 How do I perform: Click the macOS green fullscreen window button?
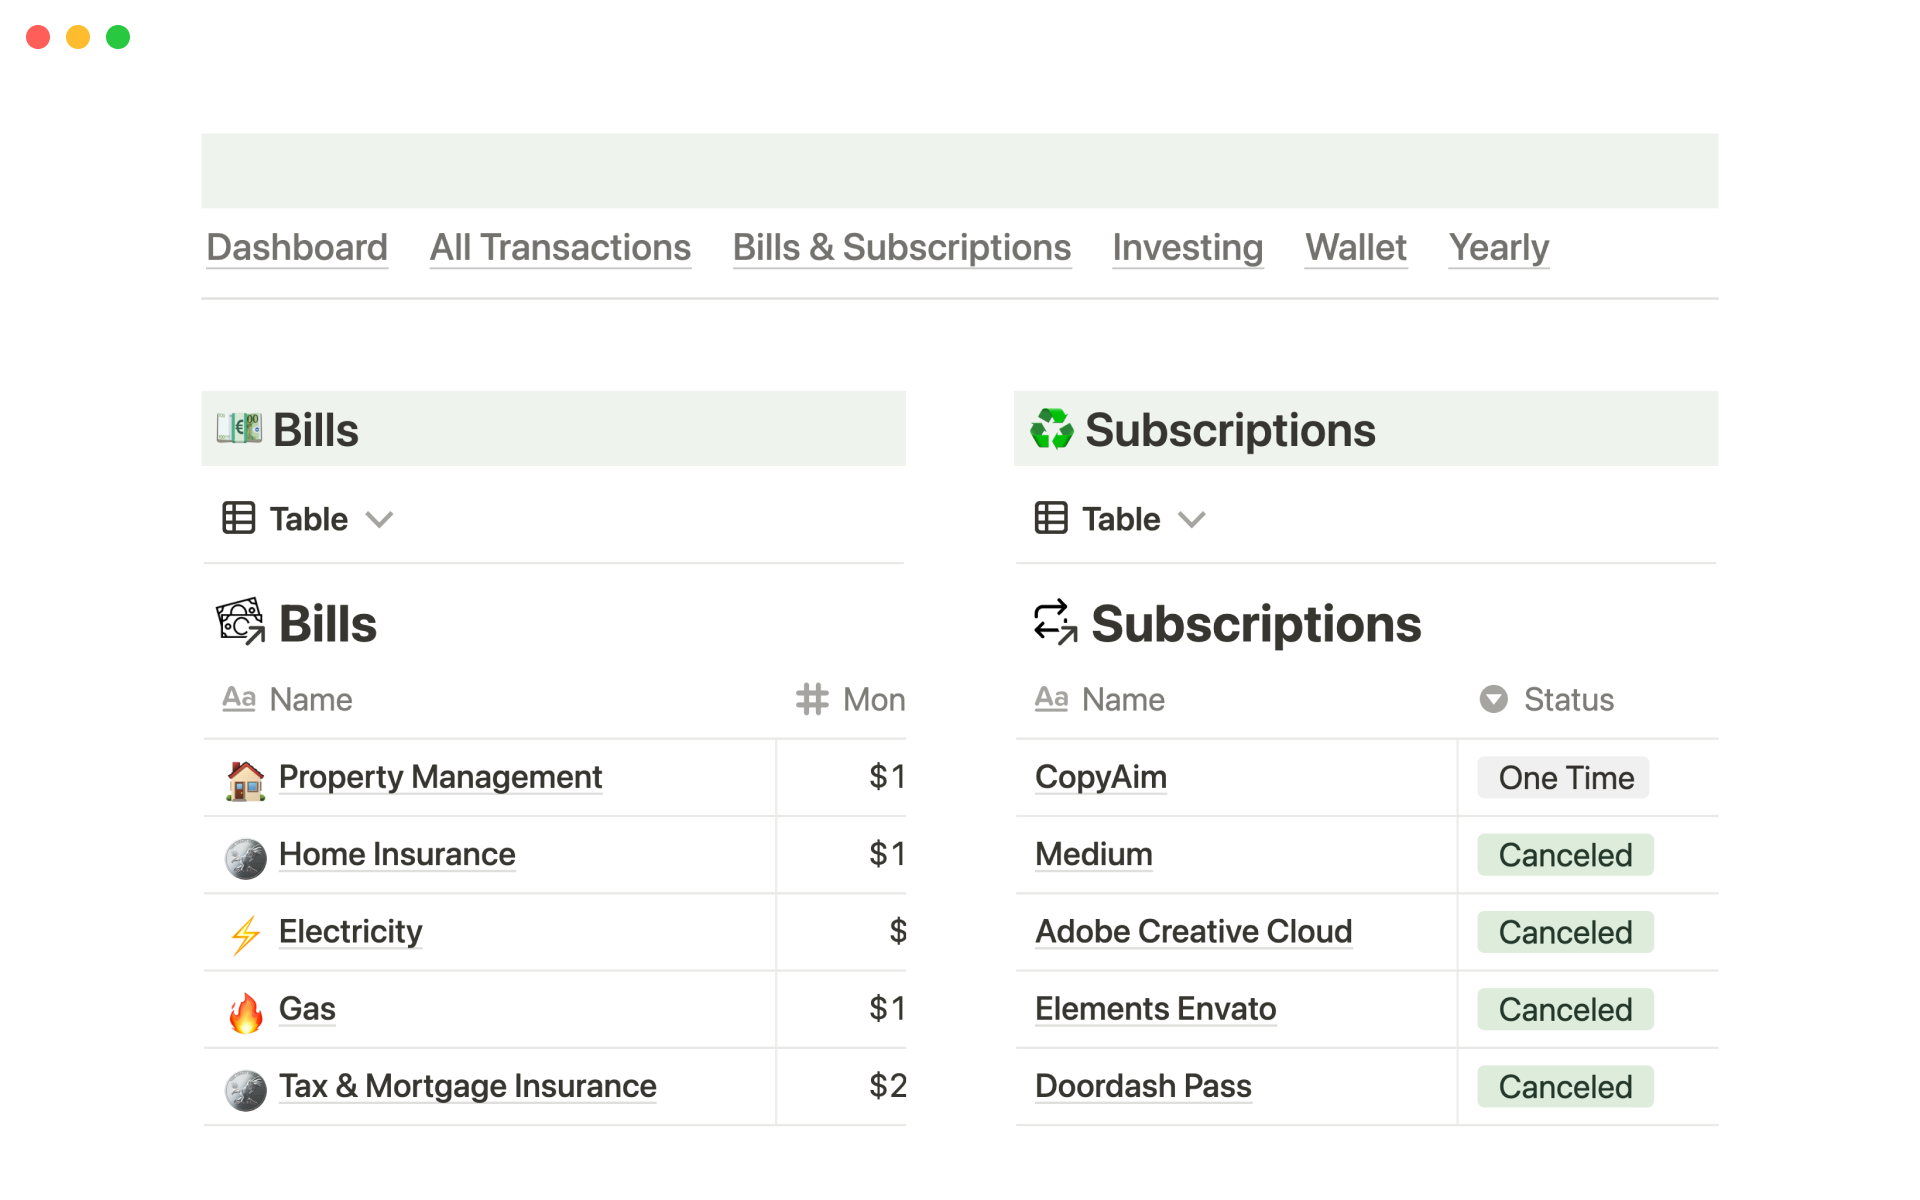(118, 37)
